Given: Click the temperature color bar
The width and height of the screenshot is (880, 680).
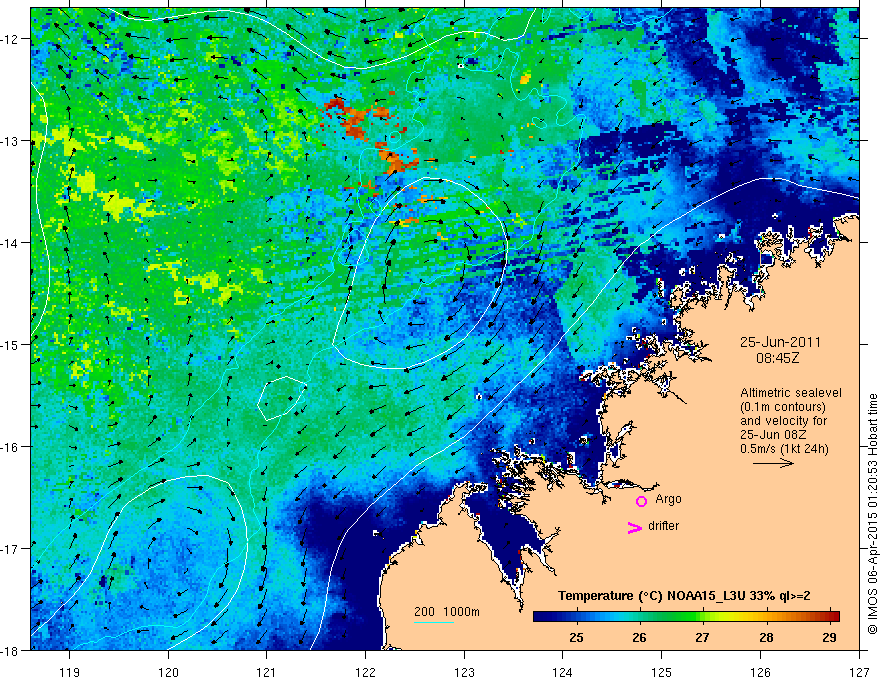Looking at the screenshot, I should pyautogui.click(x=686, y=616).
